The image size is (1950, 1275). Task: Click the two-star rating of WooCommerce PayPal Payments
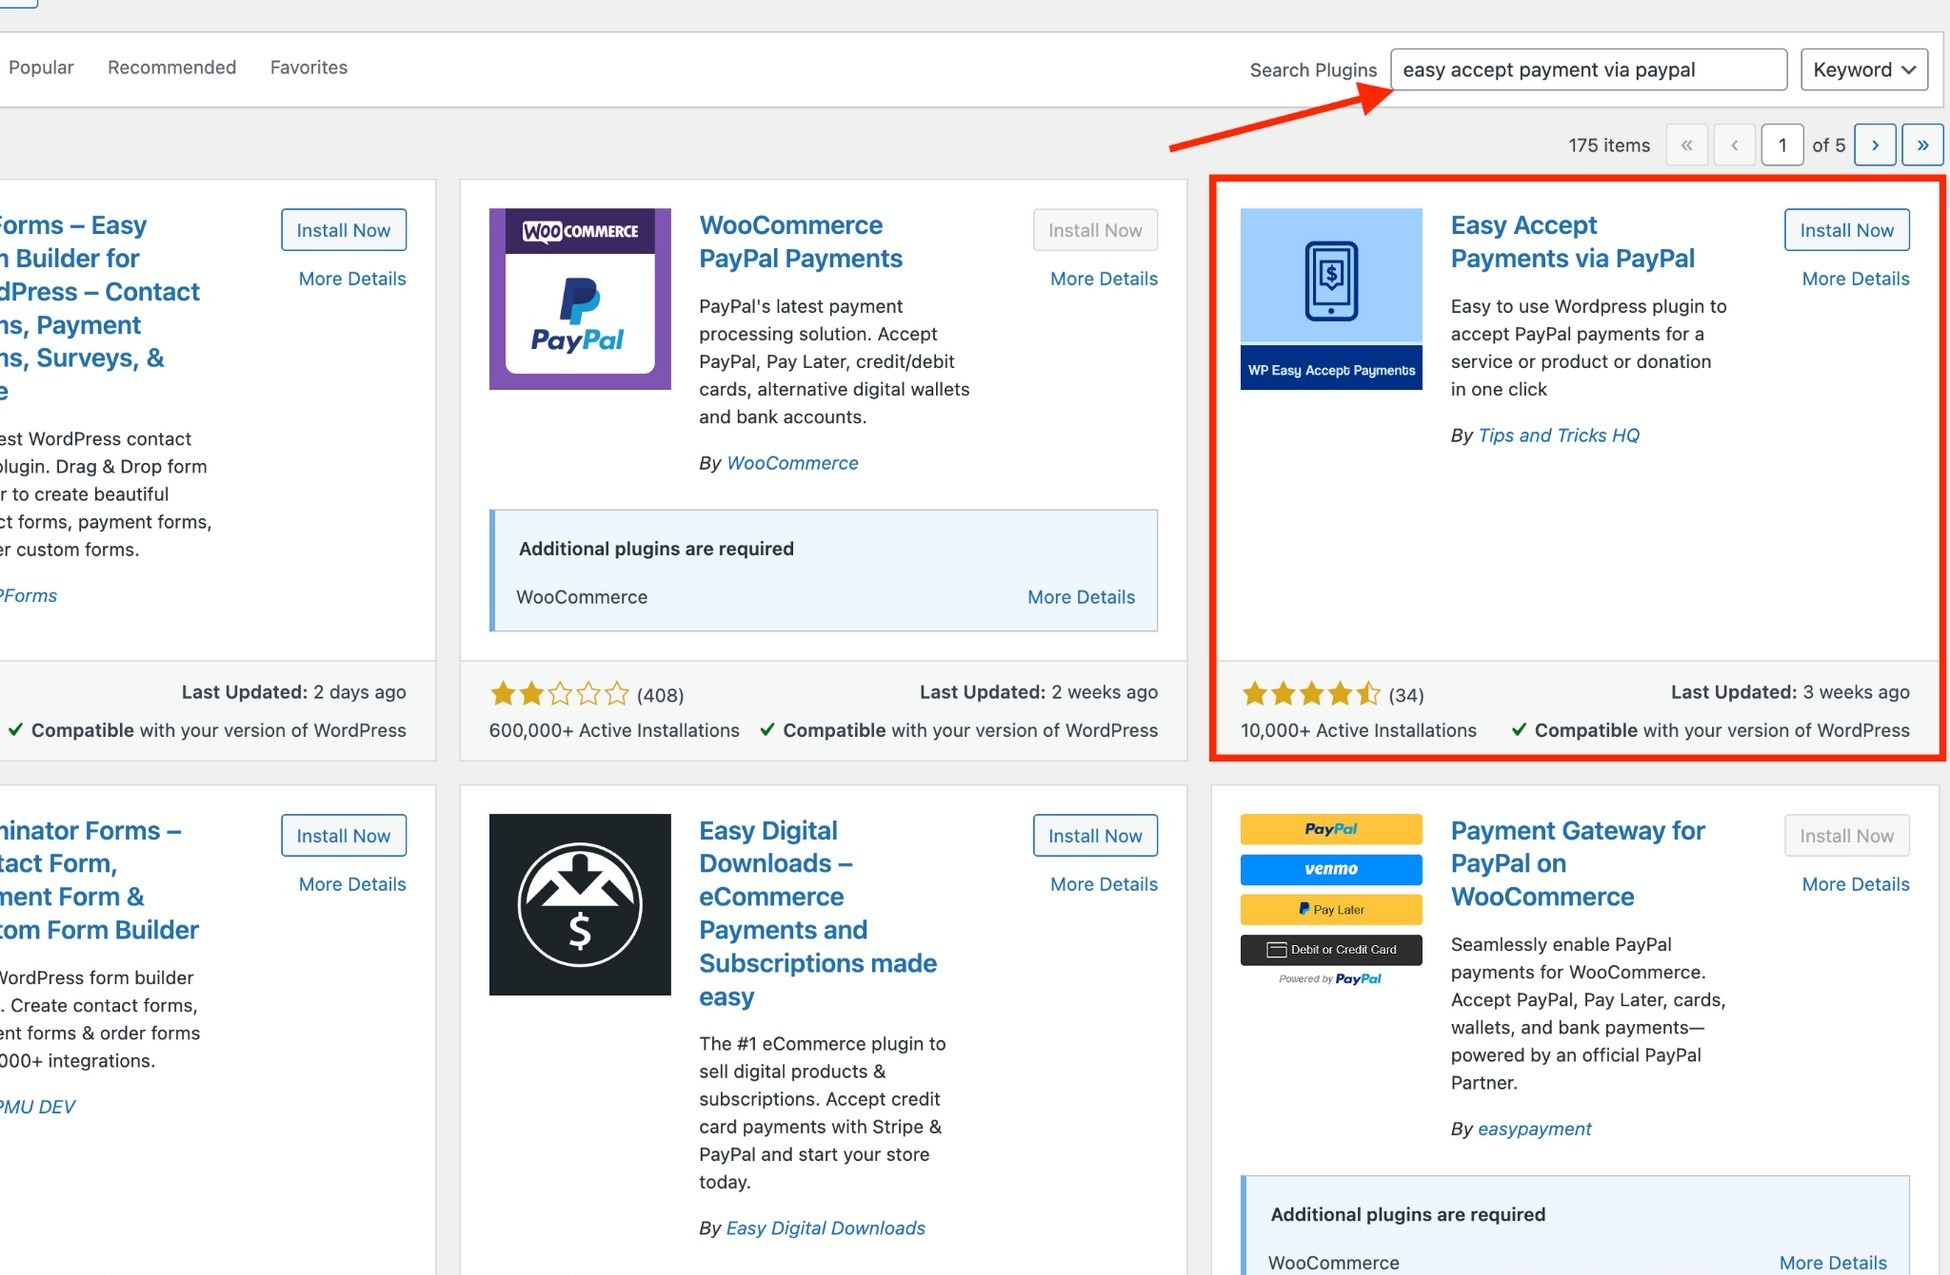point(560,693)
